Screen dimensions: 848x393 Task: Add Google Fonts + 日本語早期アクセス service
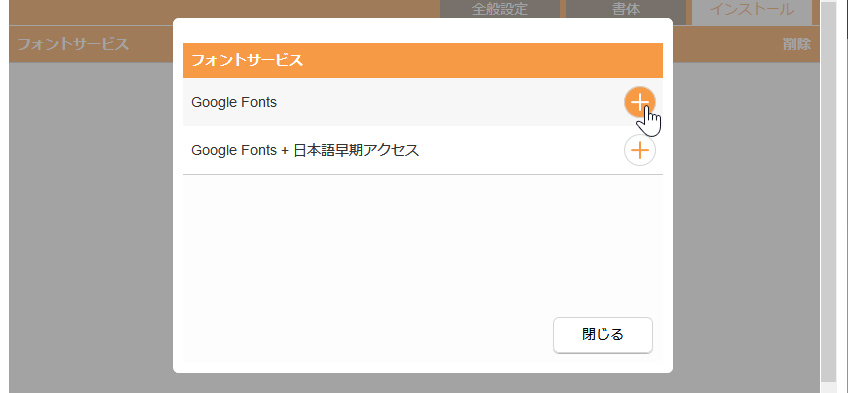640,150
